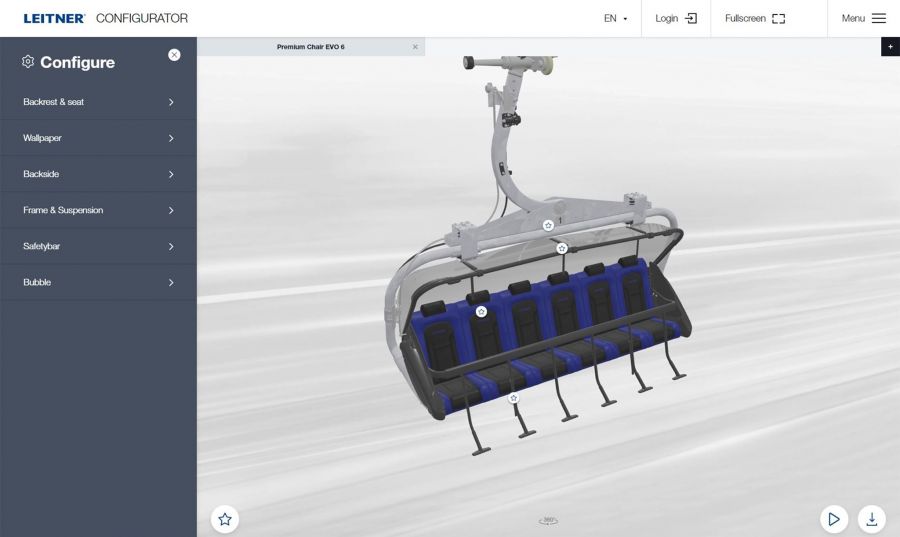Toggle Fullscreen mode
The width and height of the screenshot is (900, 537).
pos(755,18)
